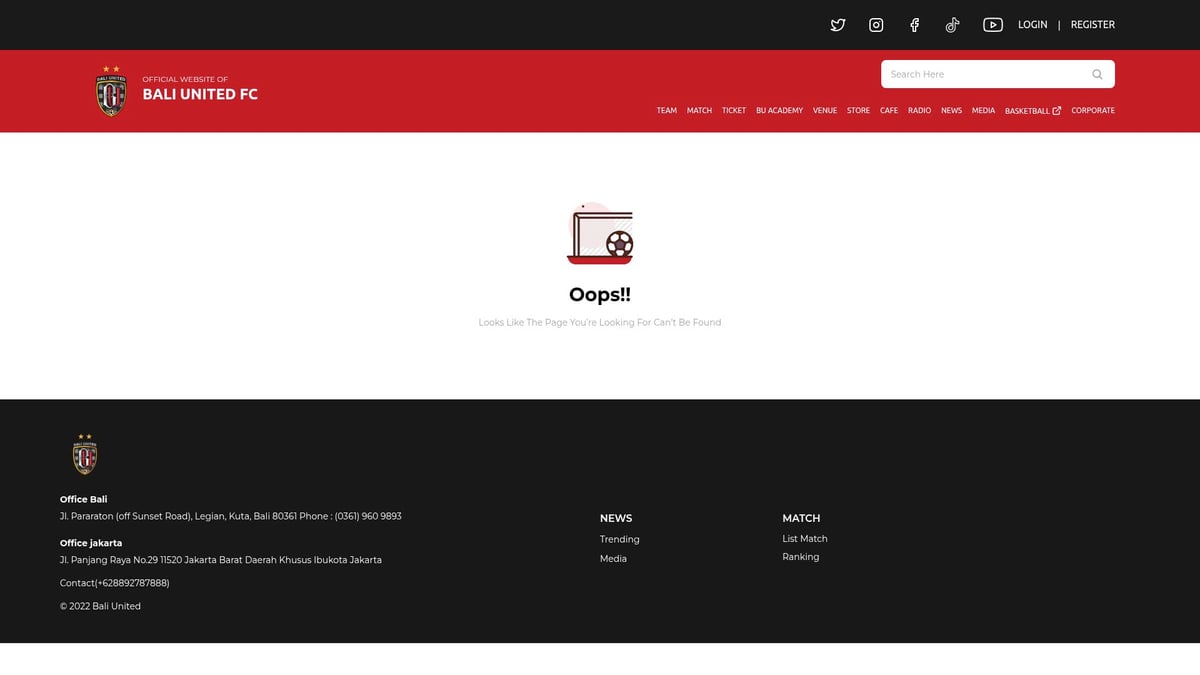The width and height of the screenshot is (1200, 675).
Task: Open the CAFE menu item
Action: click(889, 111)
